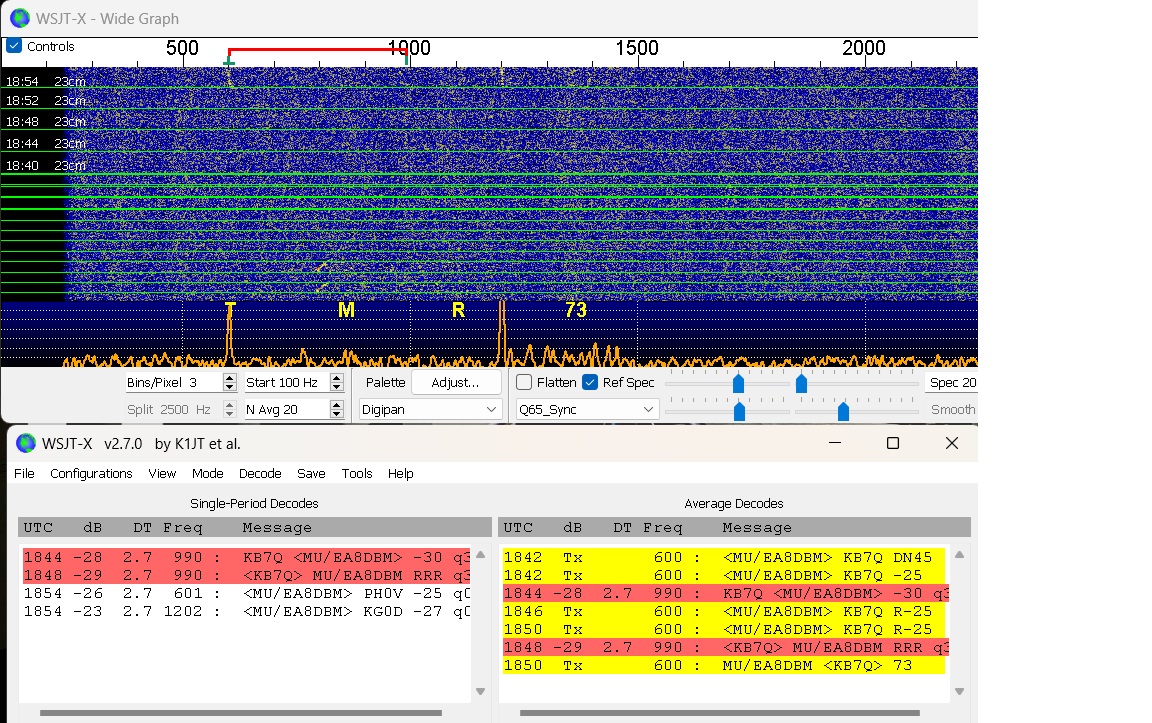Screen dimensions: 1152x723
Task: Decrease the N Avg value
Action: pyautogui.click(x=336, y=414)
